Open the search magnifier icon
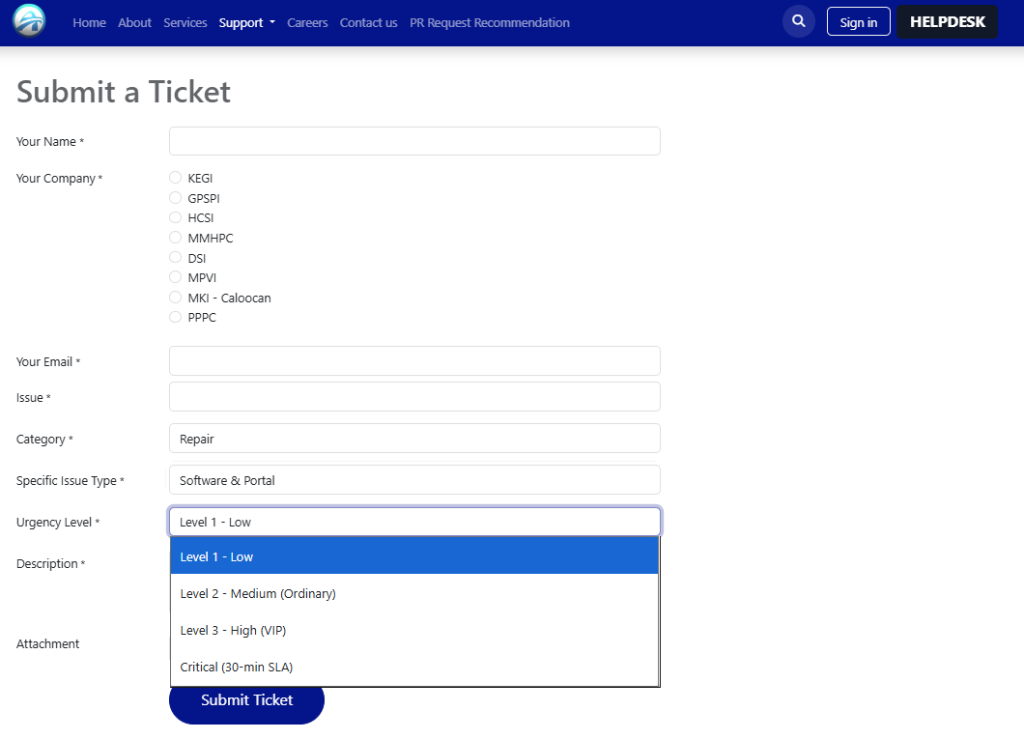Image resolution: width=1024 pixels, height=739 pixels. point(798,22)
